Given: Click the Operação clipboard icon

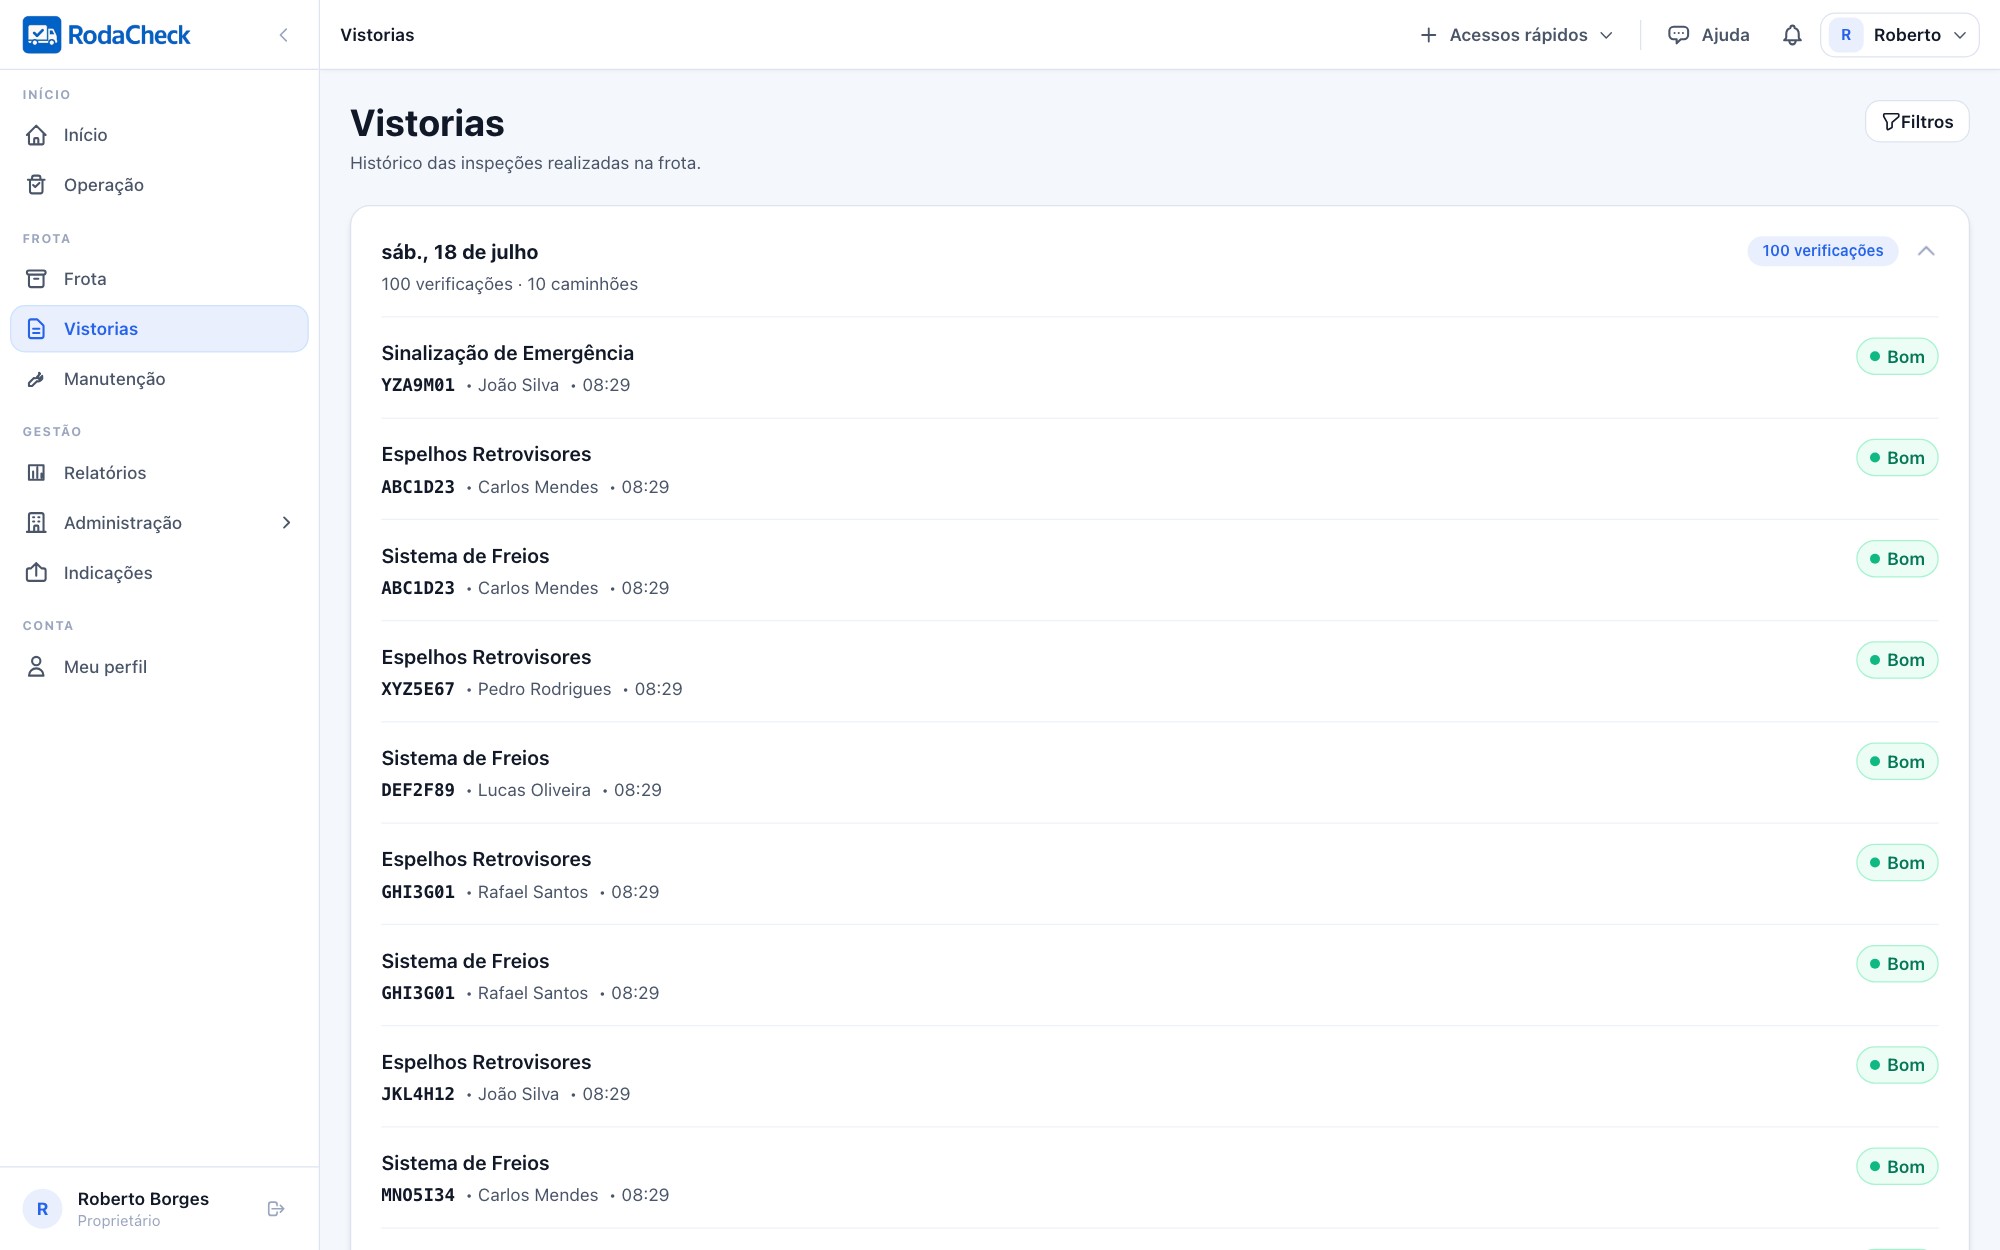Looking at the screenshot, I should 37,185.
